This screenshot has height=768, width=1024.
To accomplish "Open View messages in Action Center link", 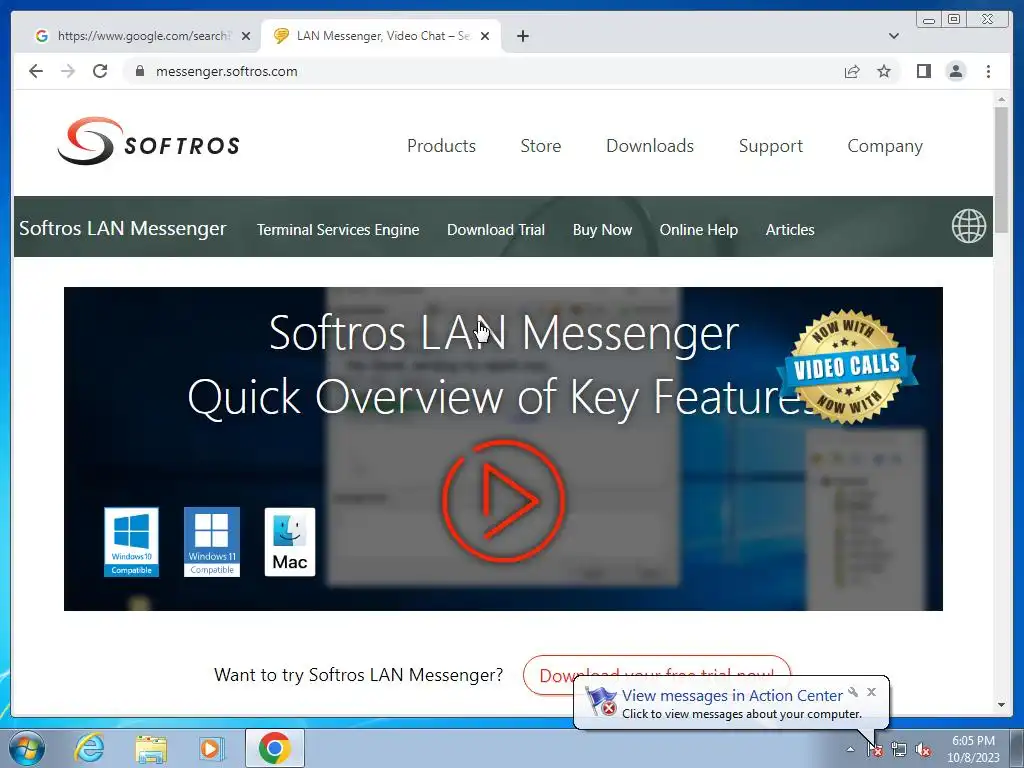I will (x=732, y=696).
